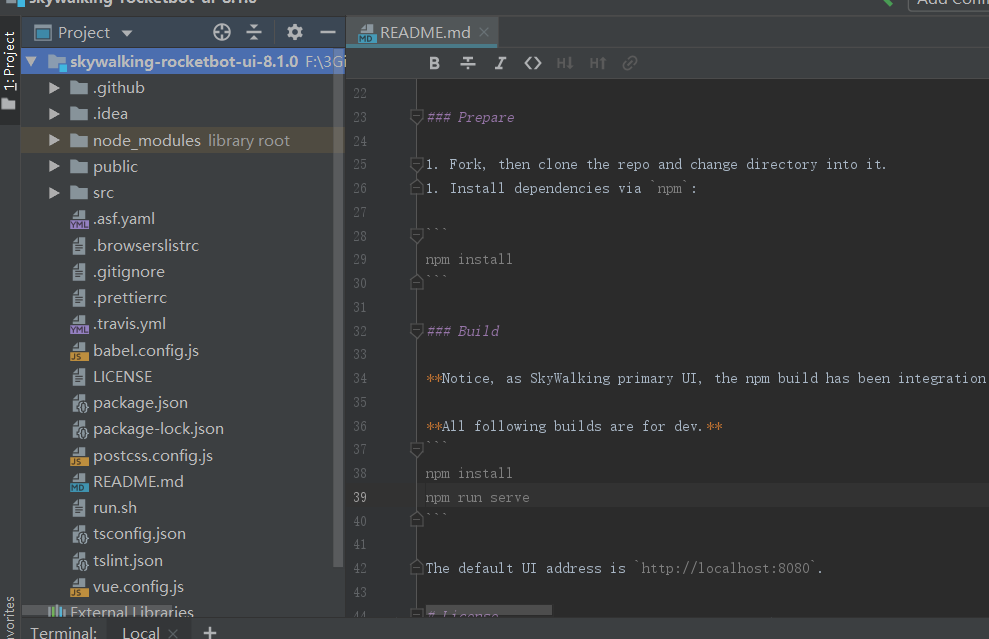Collapse the skywalking-rocketbot-ui-8.1.0 root node
Screen dimensions: 989x639
pos(32,62)
